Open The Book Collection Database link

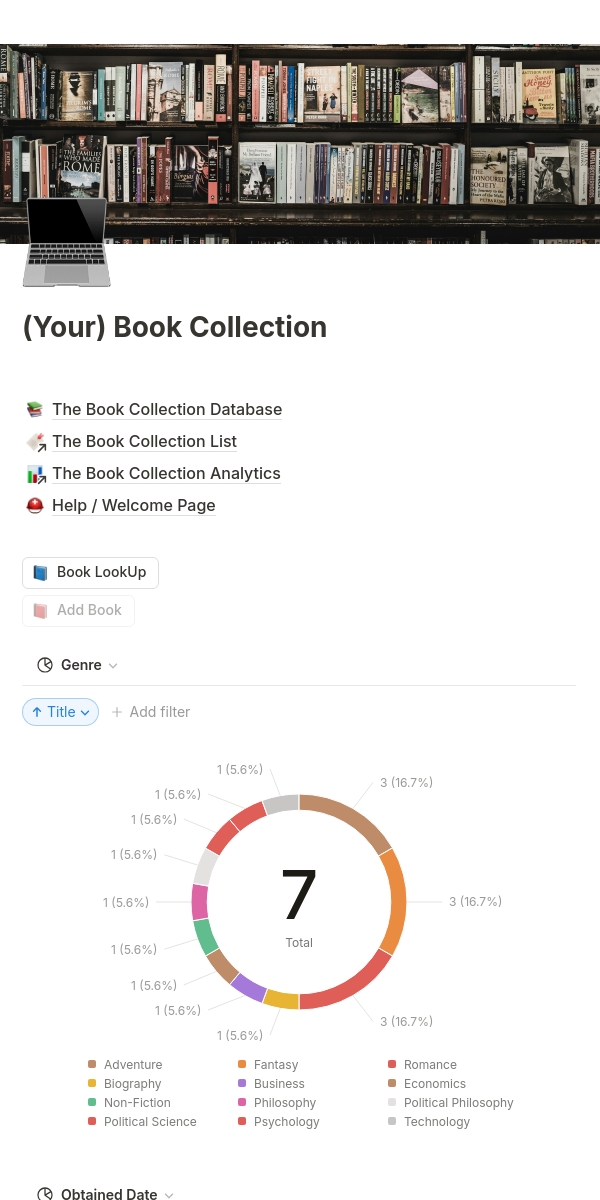(167, 409)
